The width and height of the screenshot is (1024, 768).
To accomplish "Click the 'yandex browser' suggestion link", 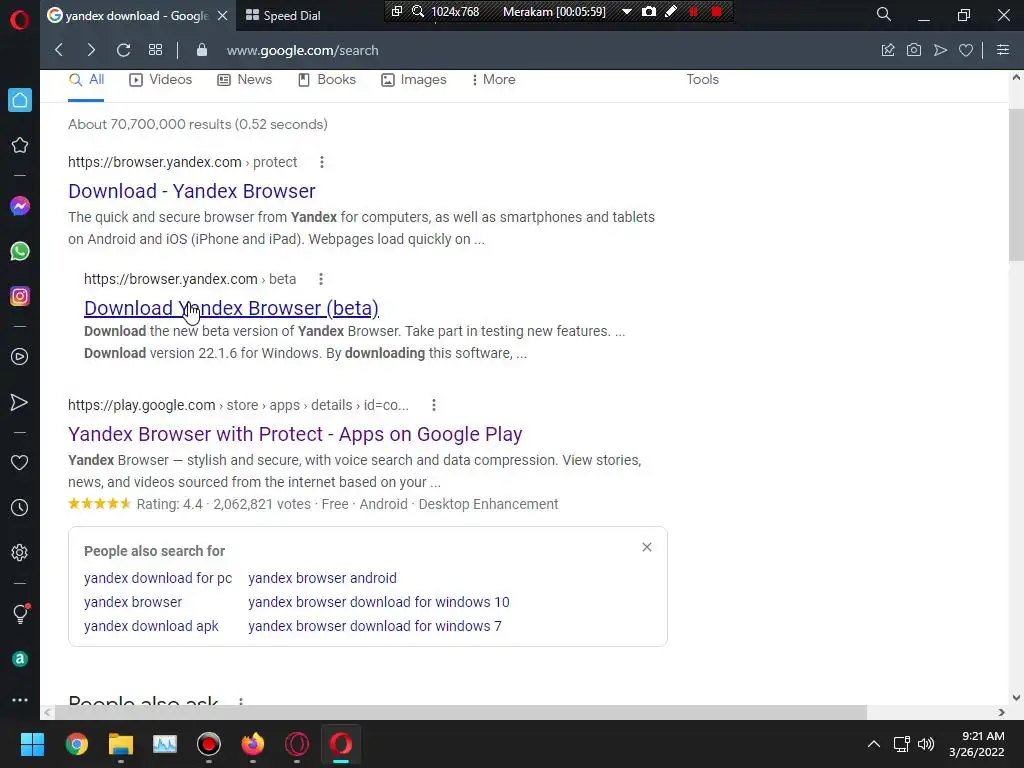I will tap(133, 601).
